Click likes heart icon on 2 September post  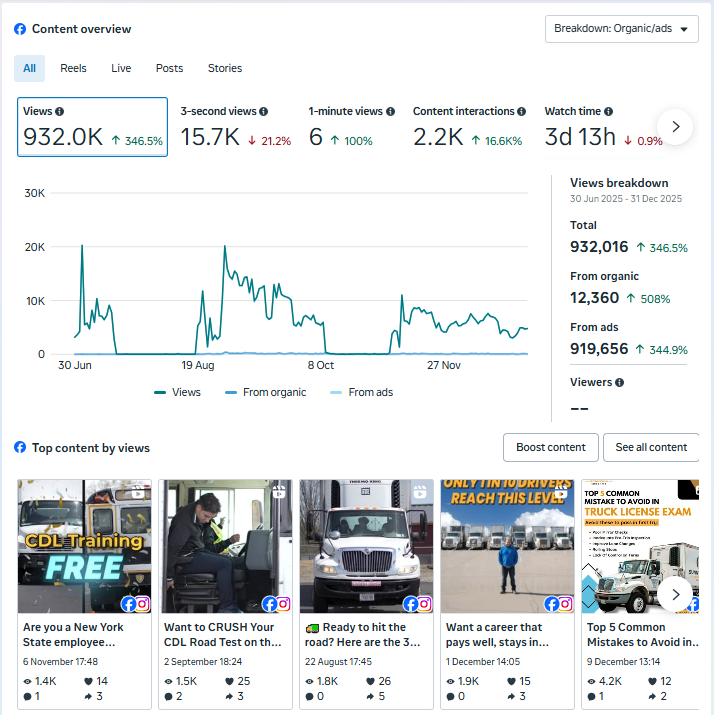click(229, 681)
